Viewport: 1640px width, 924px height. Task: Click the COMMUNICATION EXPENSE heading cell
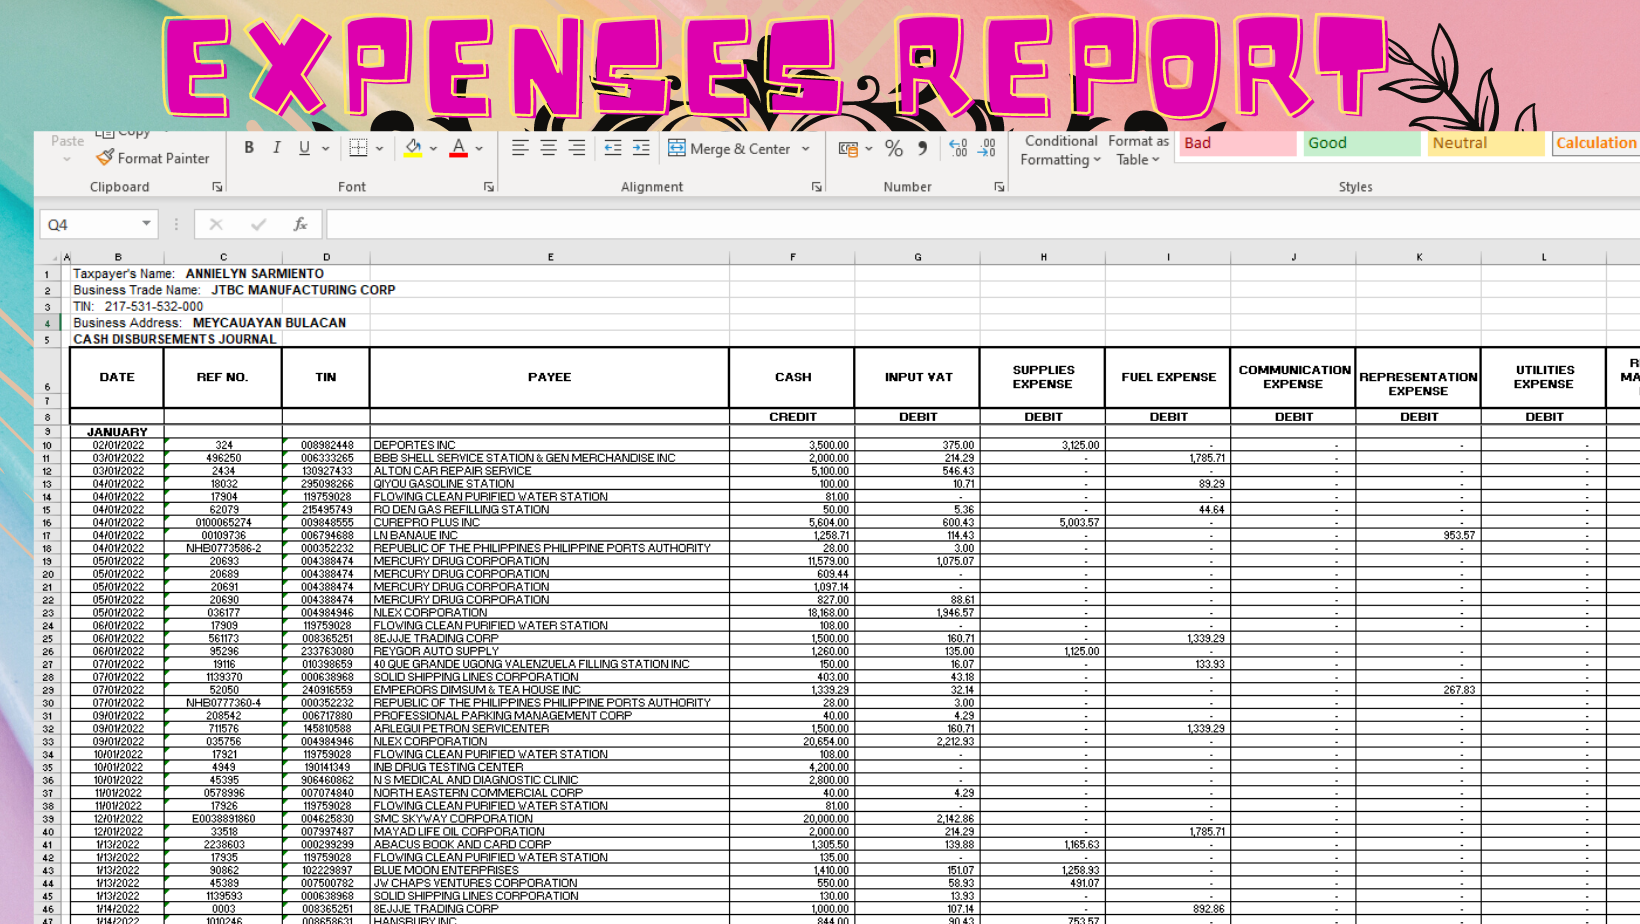pyautogui.click(x=1294, y=377)
